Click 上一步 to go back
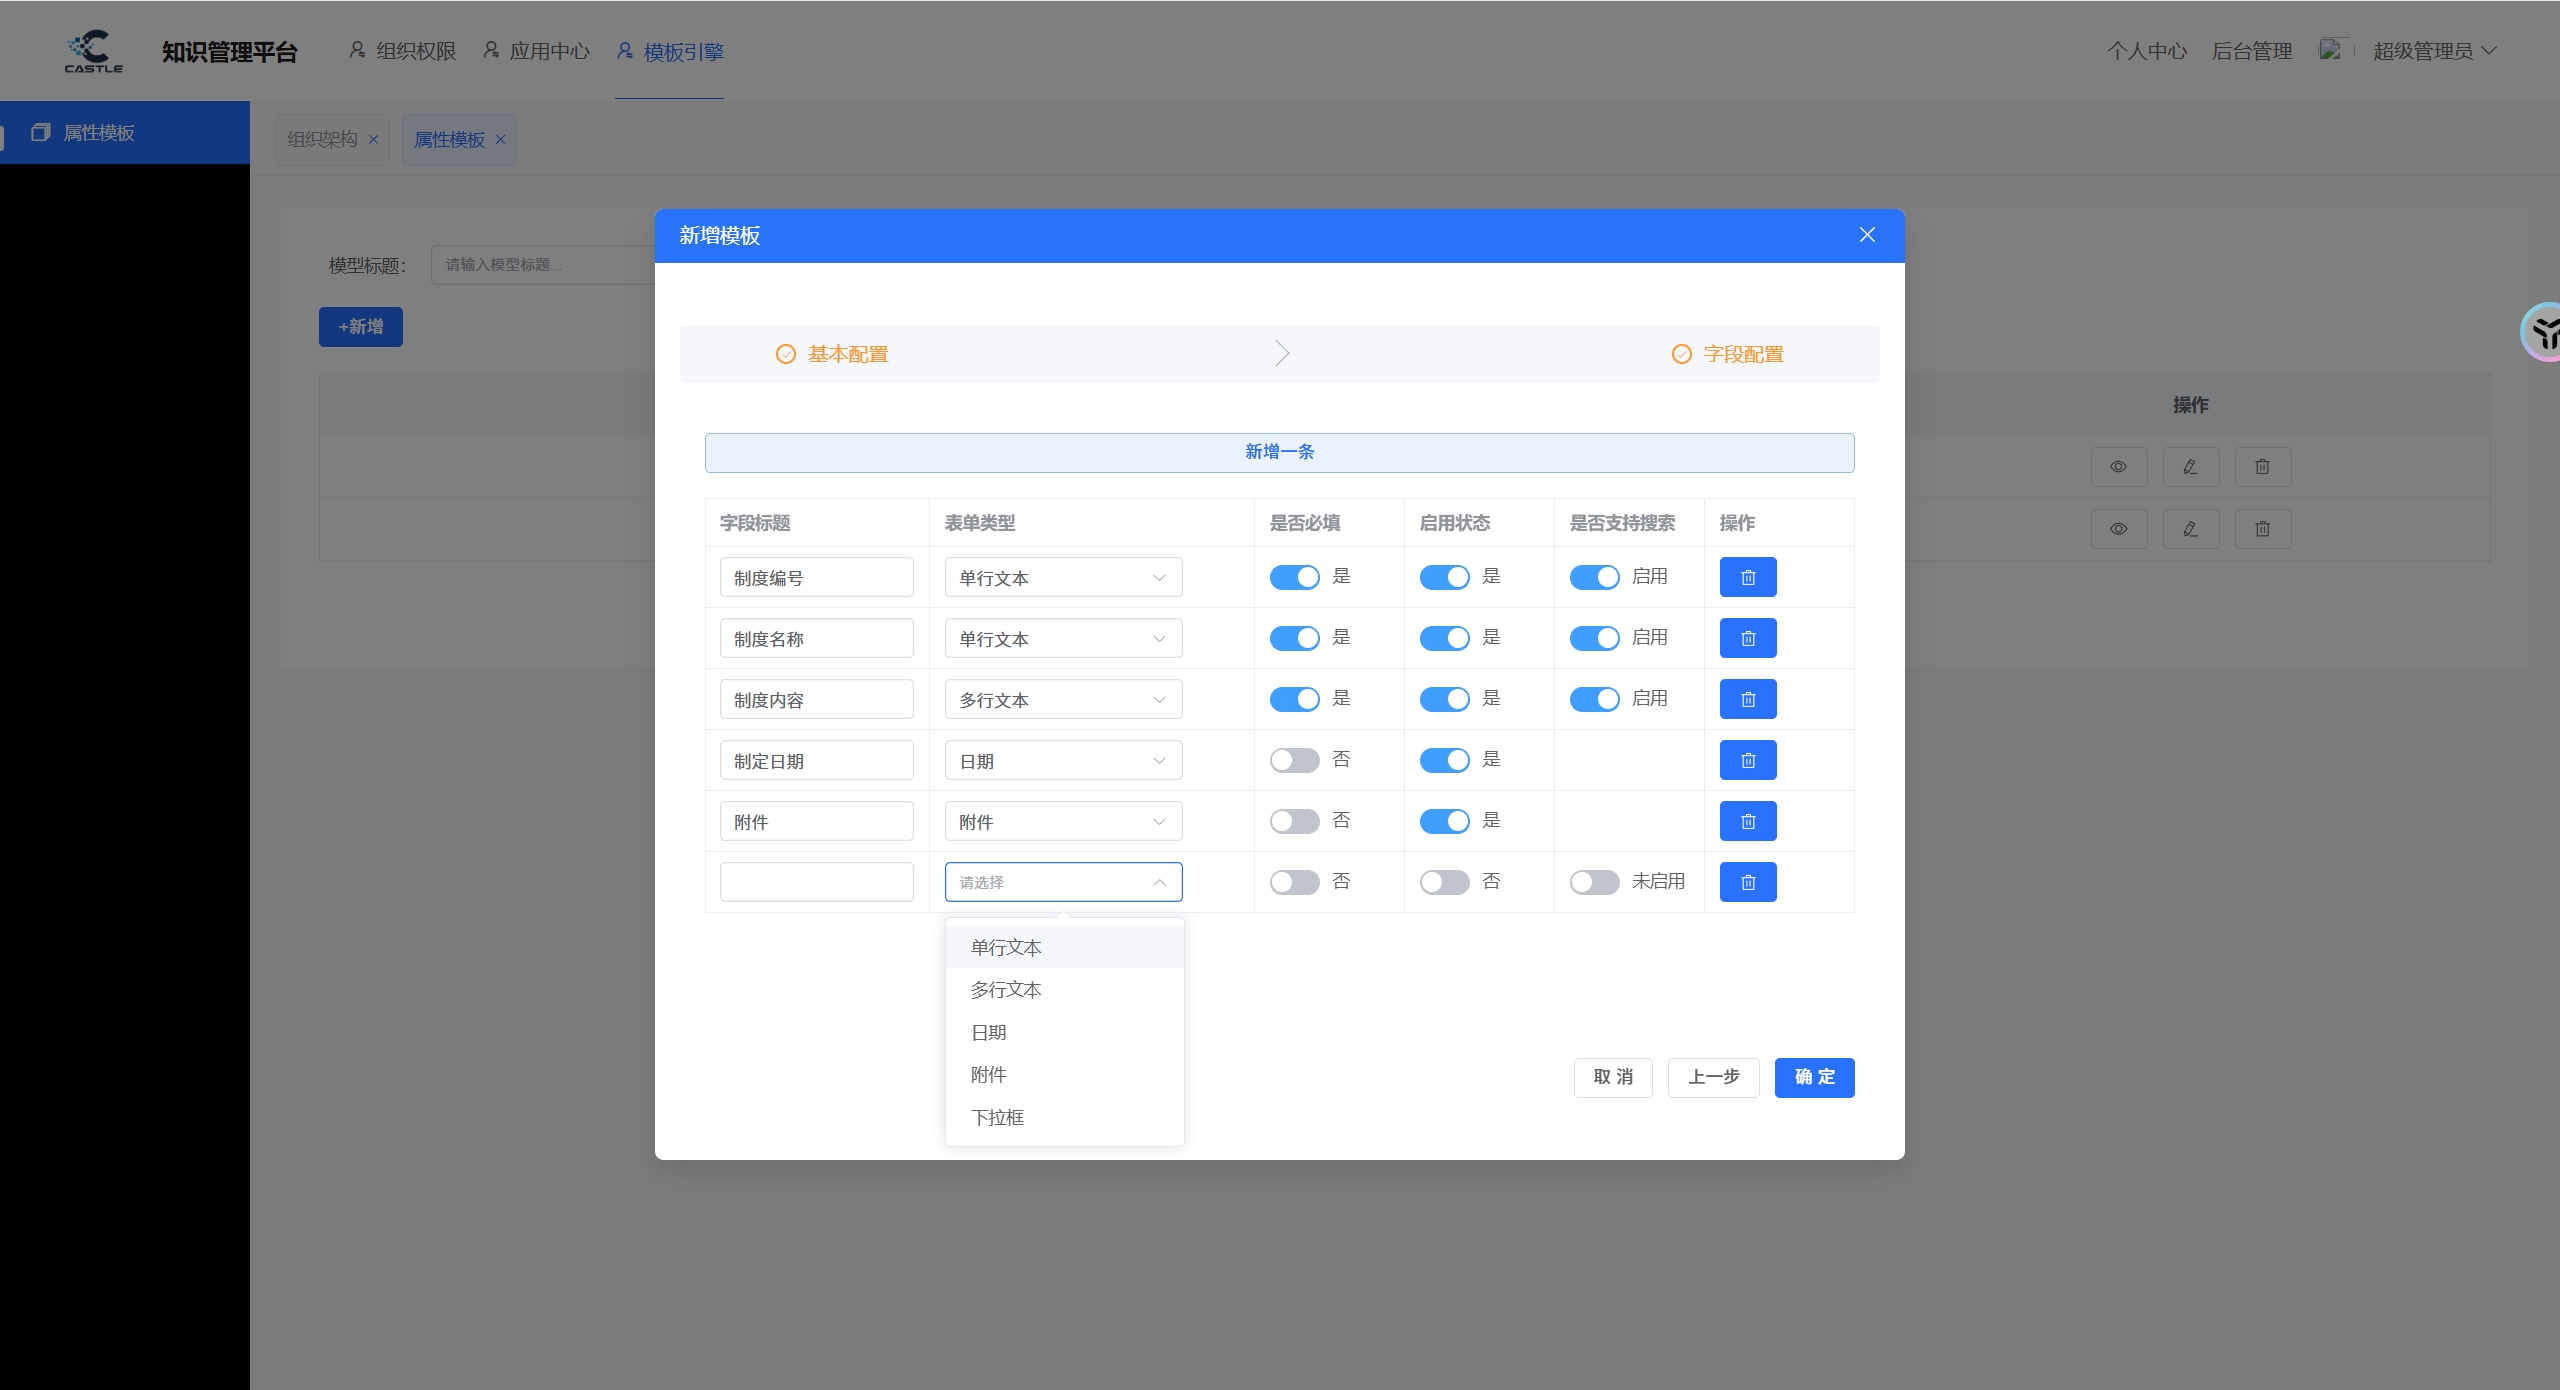 point(1713,1077)
